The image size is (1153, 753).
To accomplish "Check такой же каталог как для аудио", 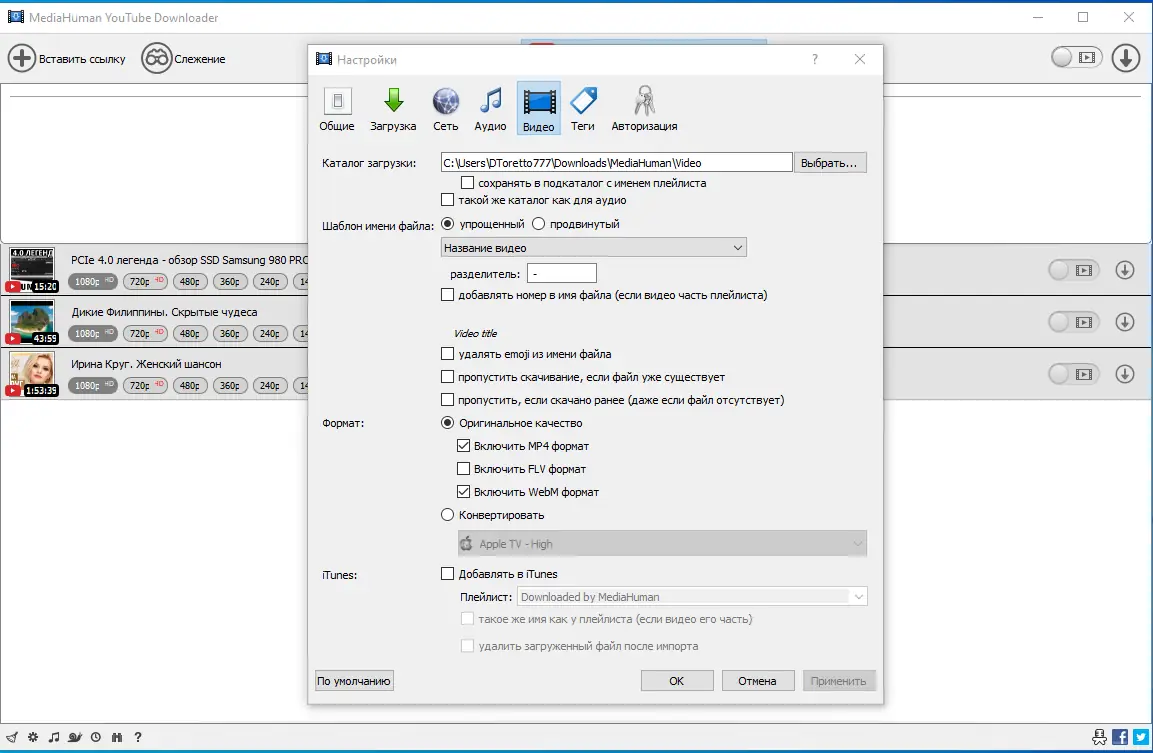I will (x=447, y=199).
